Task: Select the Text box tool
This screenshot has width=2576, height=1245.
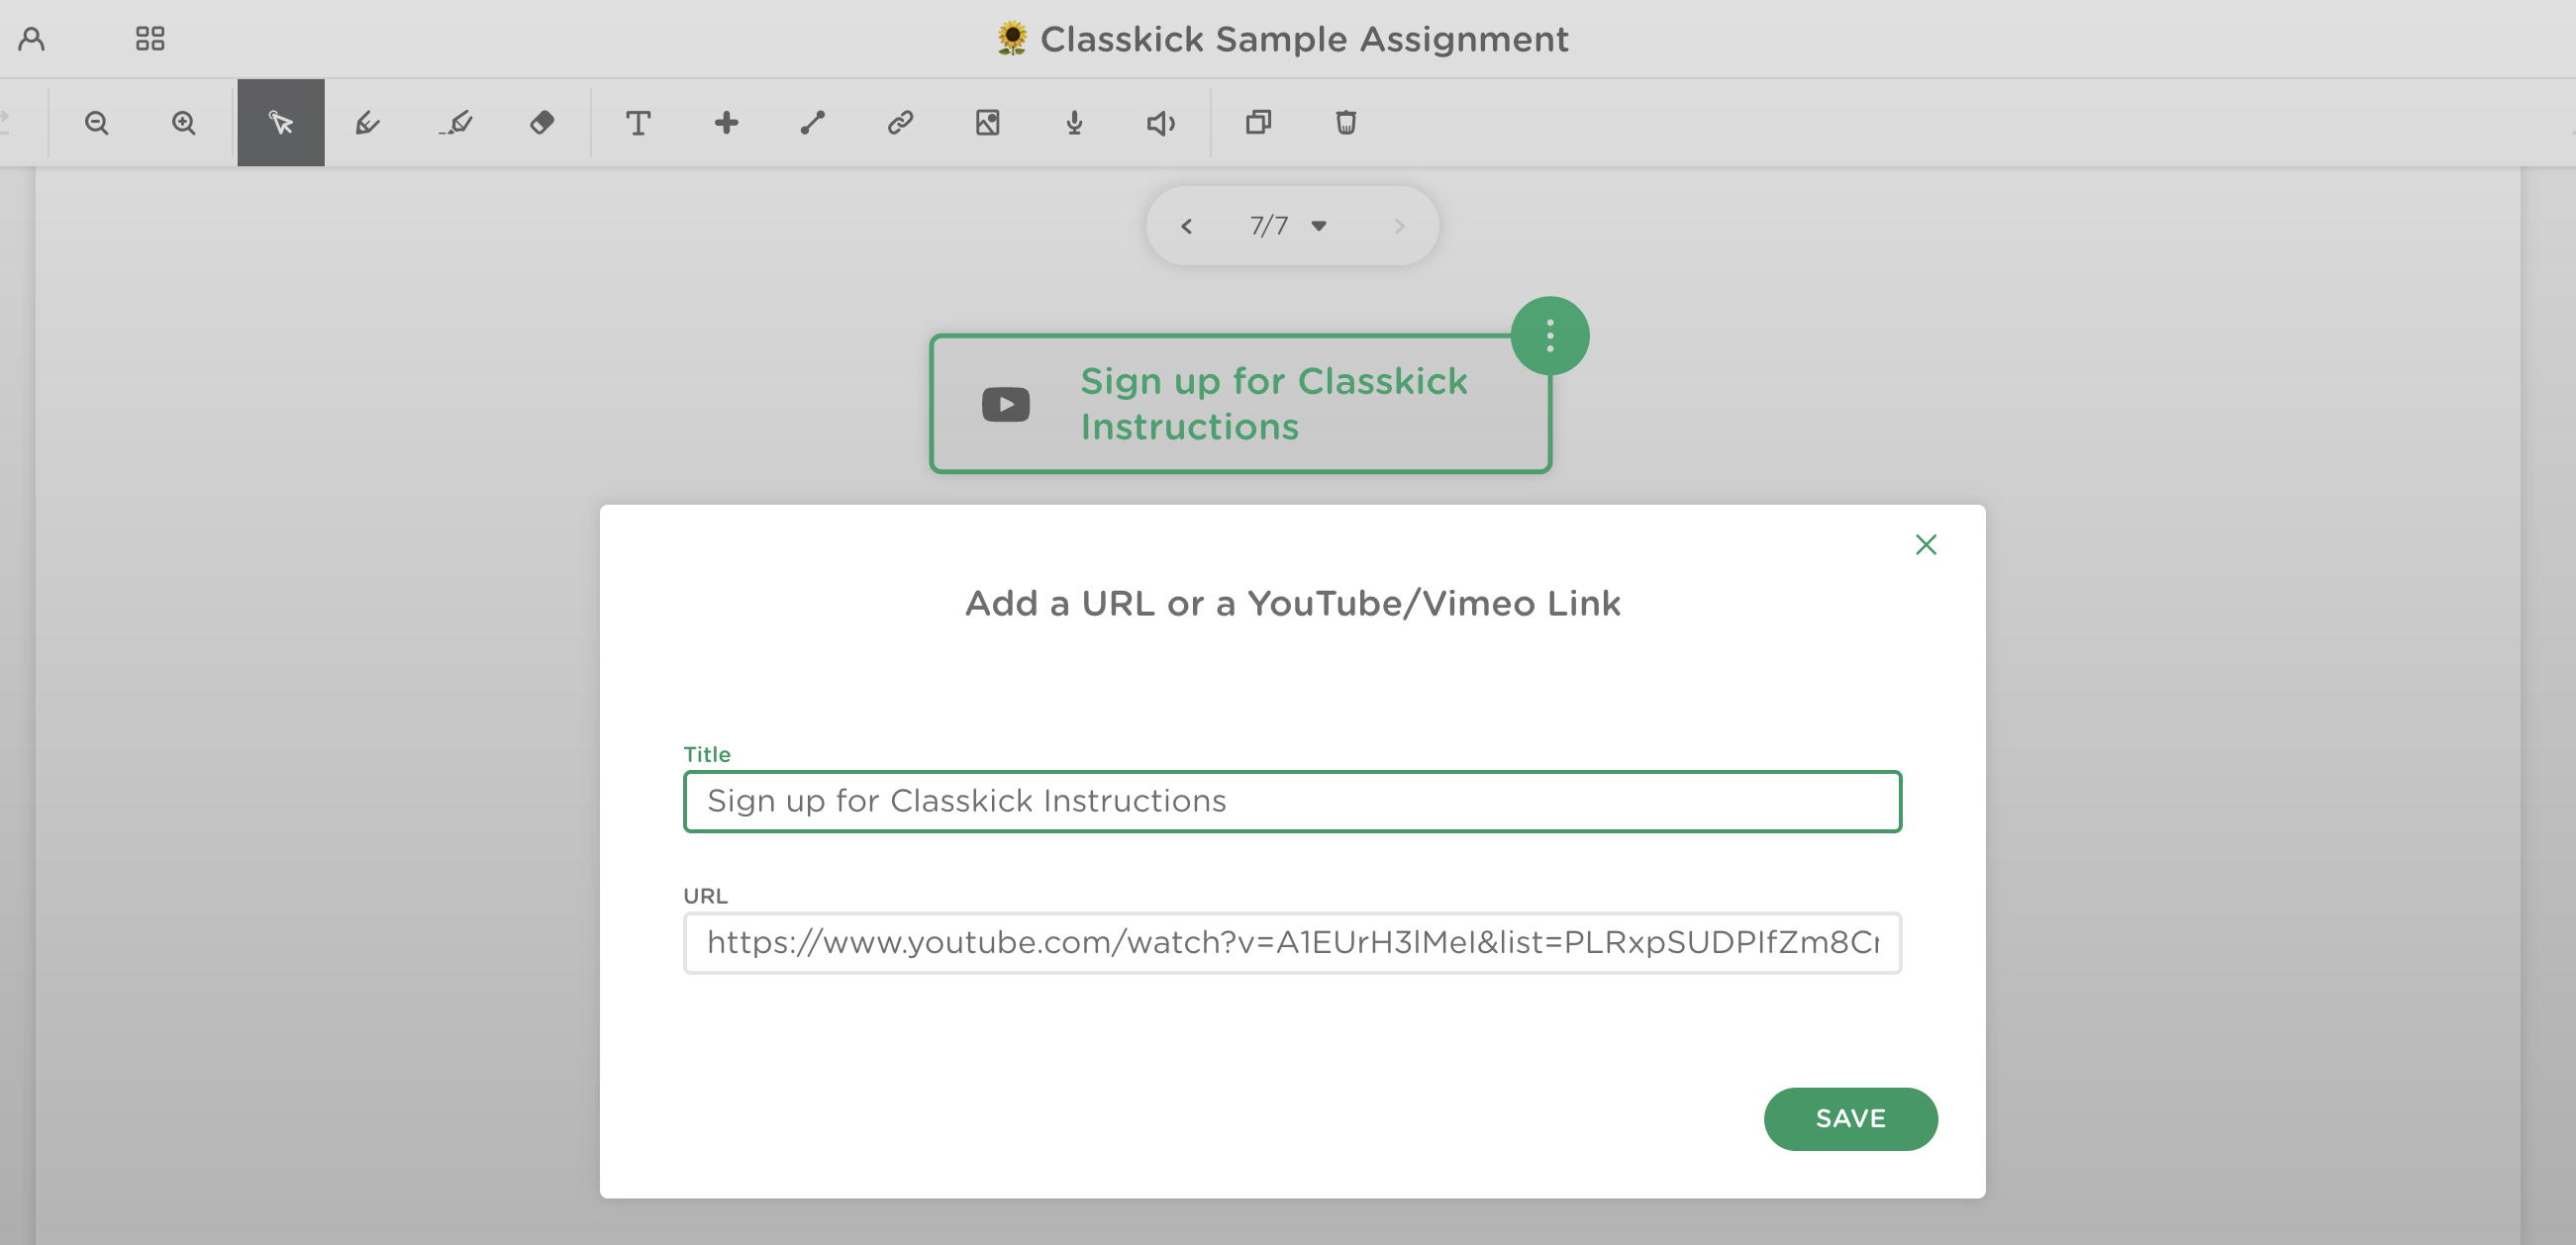Action: [x=638, y=123]
